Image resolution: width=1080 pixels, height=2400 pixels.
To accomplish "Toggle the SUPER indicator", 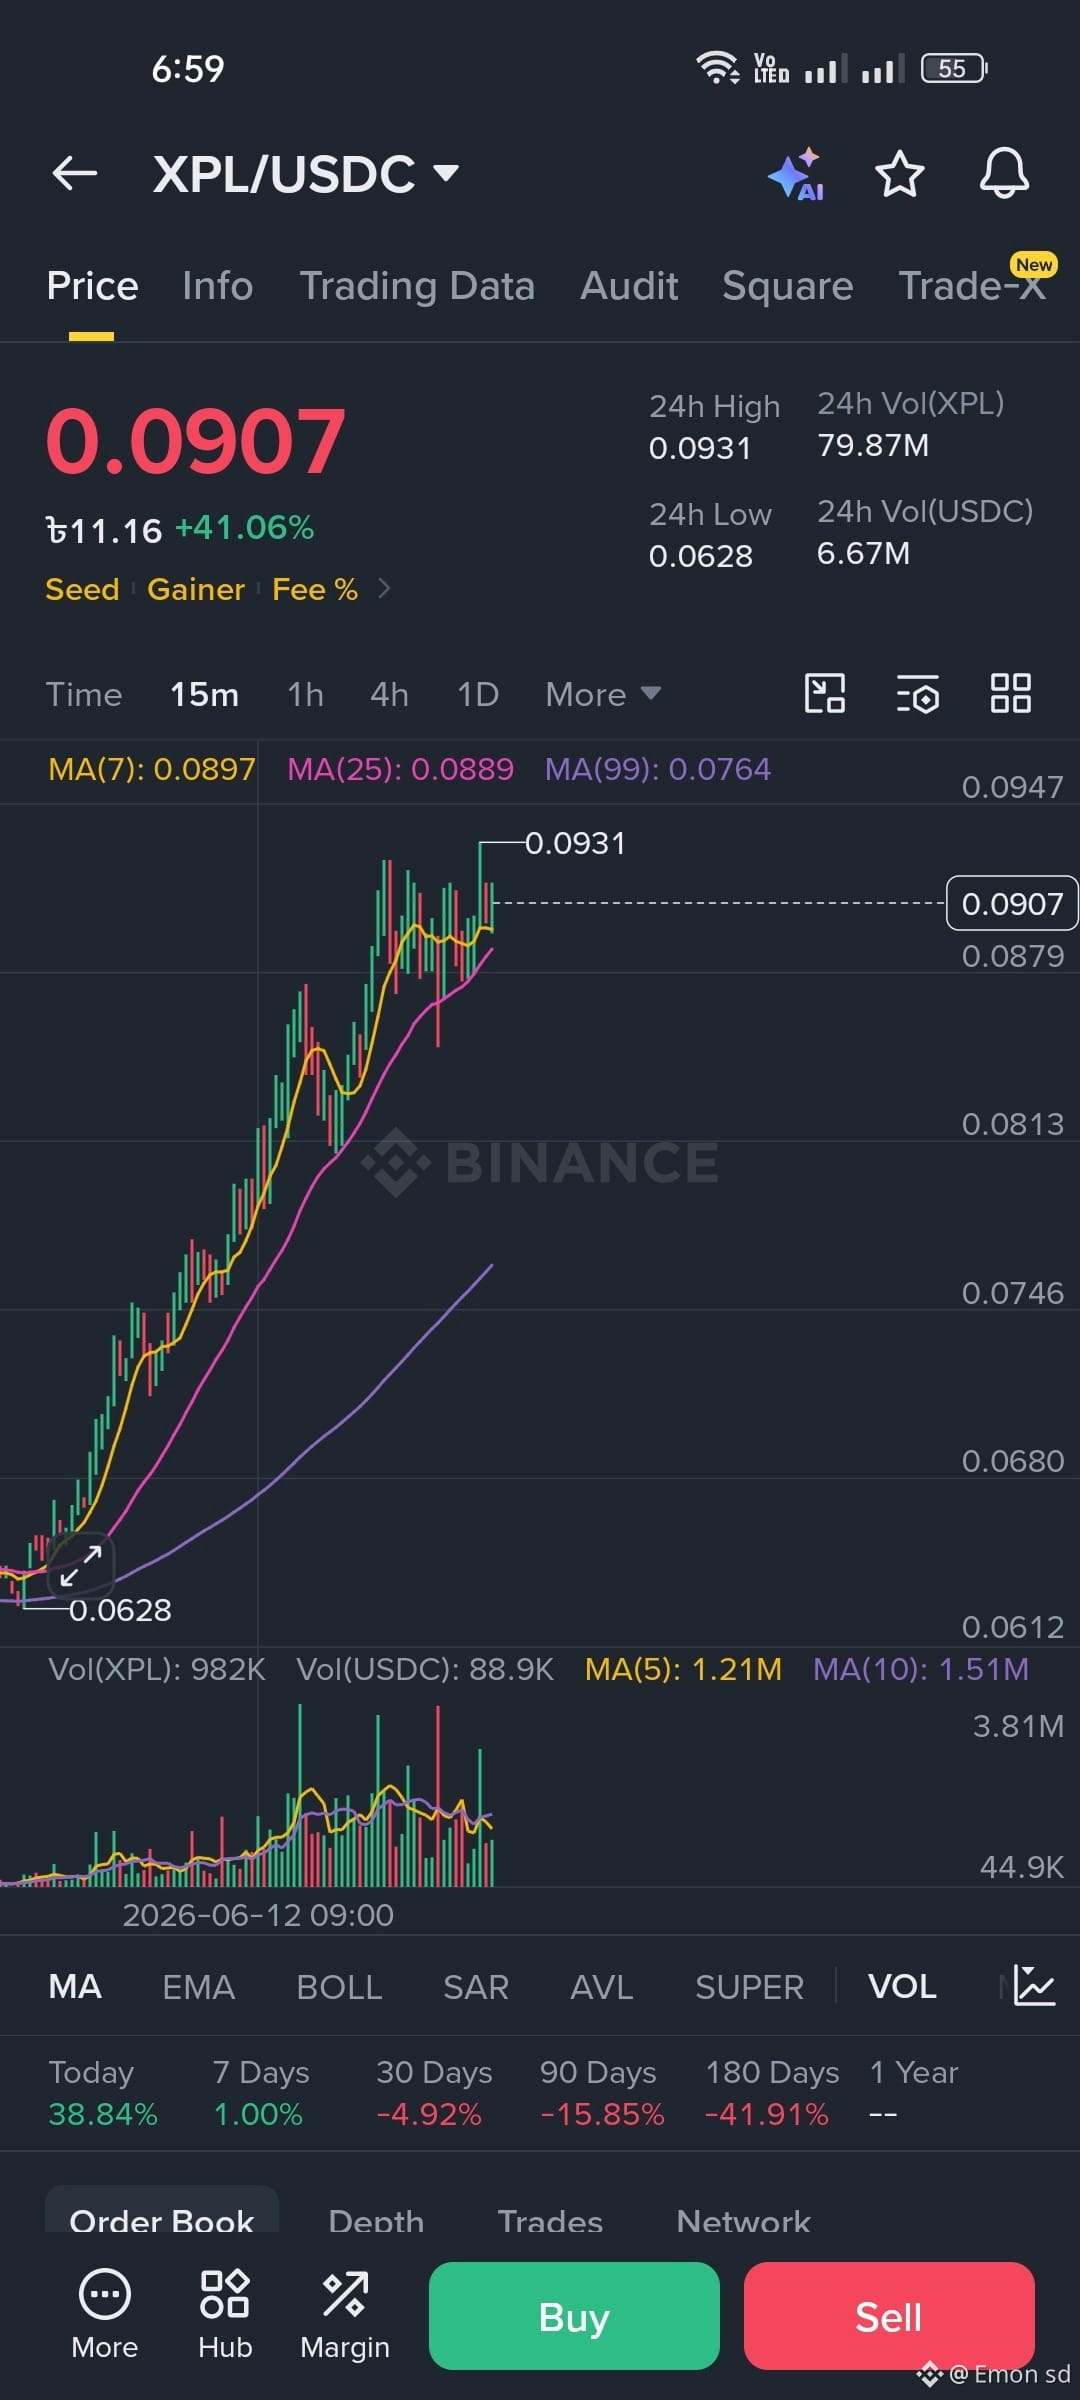I will [x=749, y=1986].
